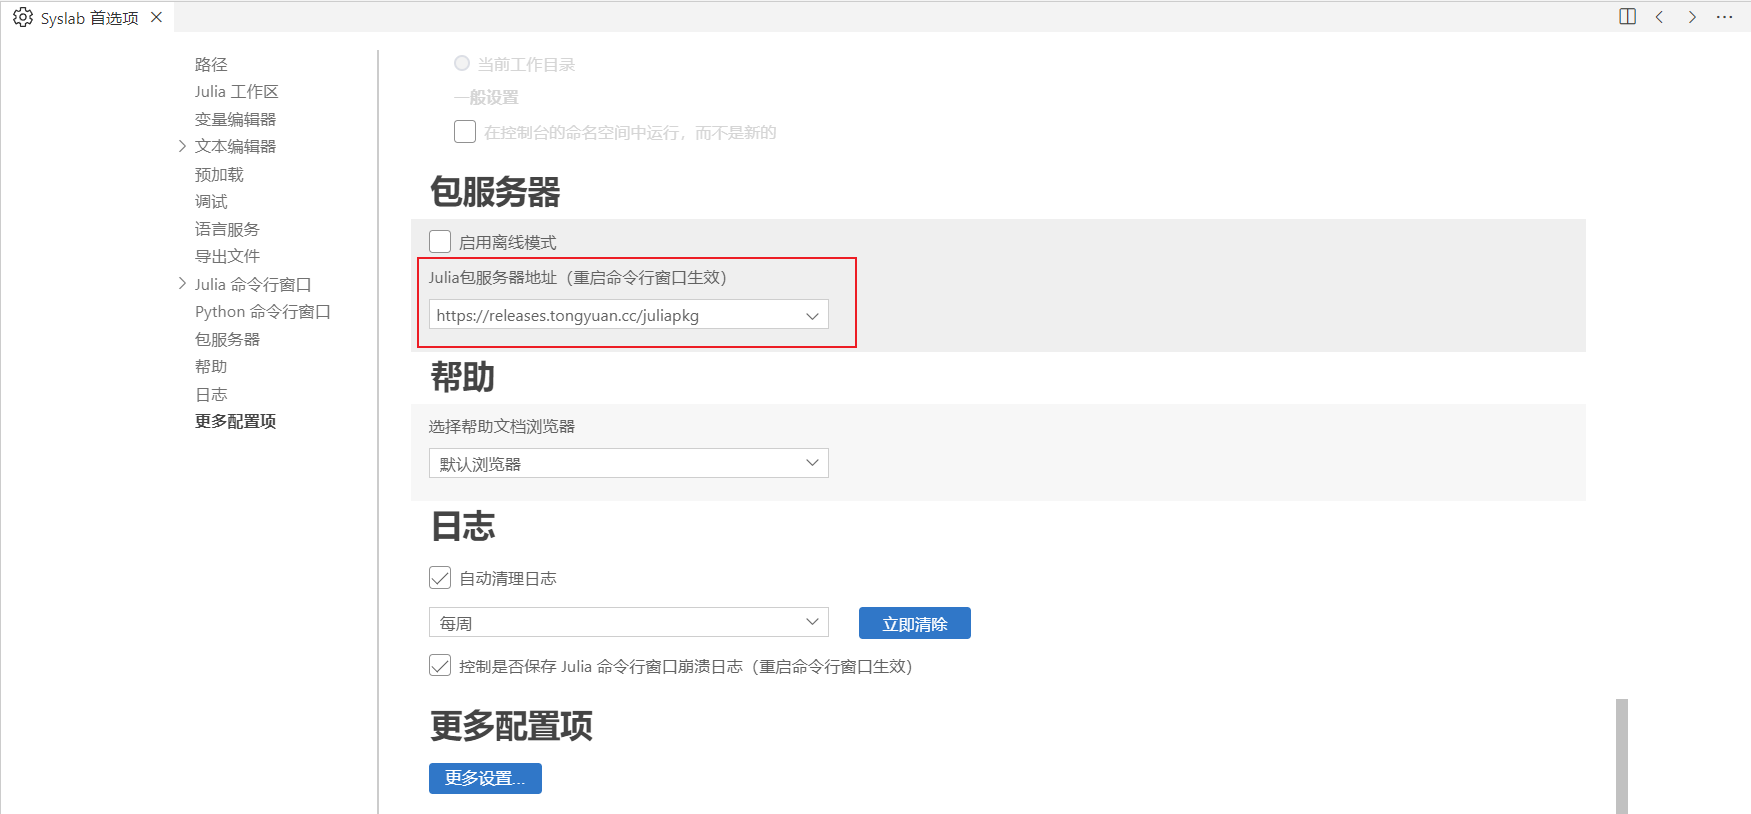Open 文本编辑器 settings section

coord(235,146)
